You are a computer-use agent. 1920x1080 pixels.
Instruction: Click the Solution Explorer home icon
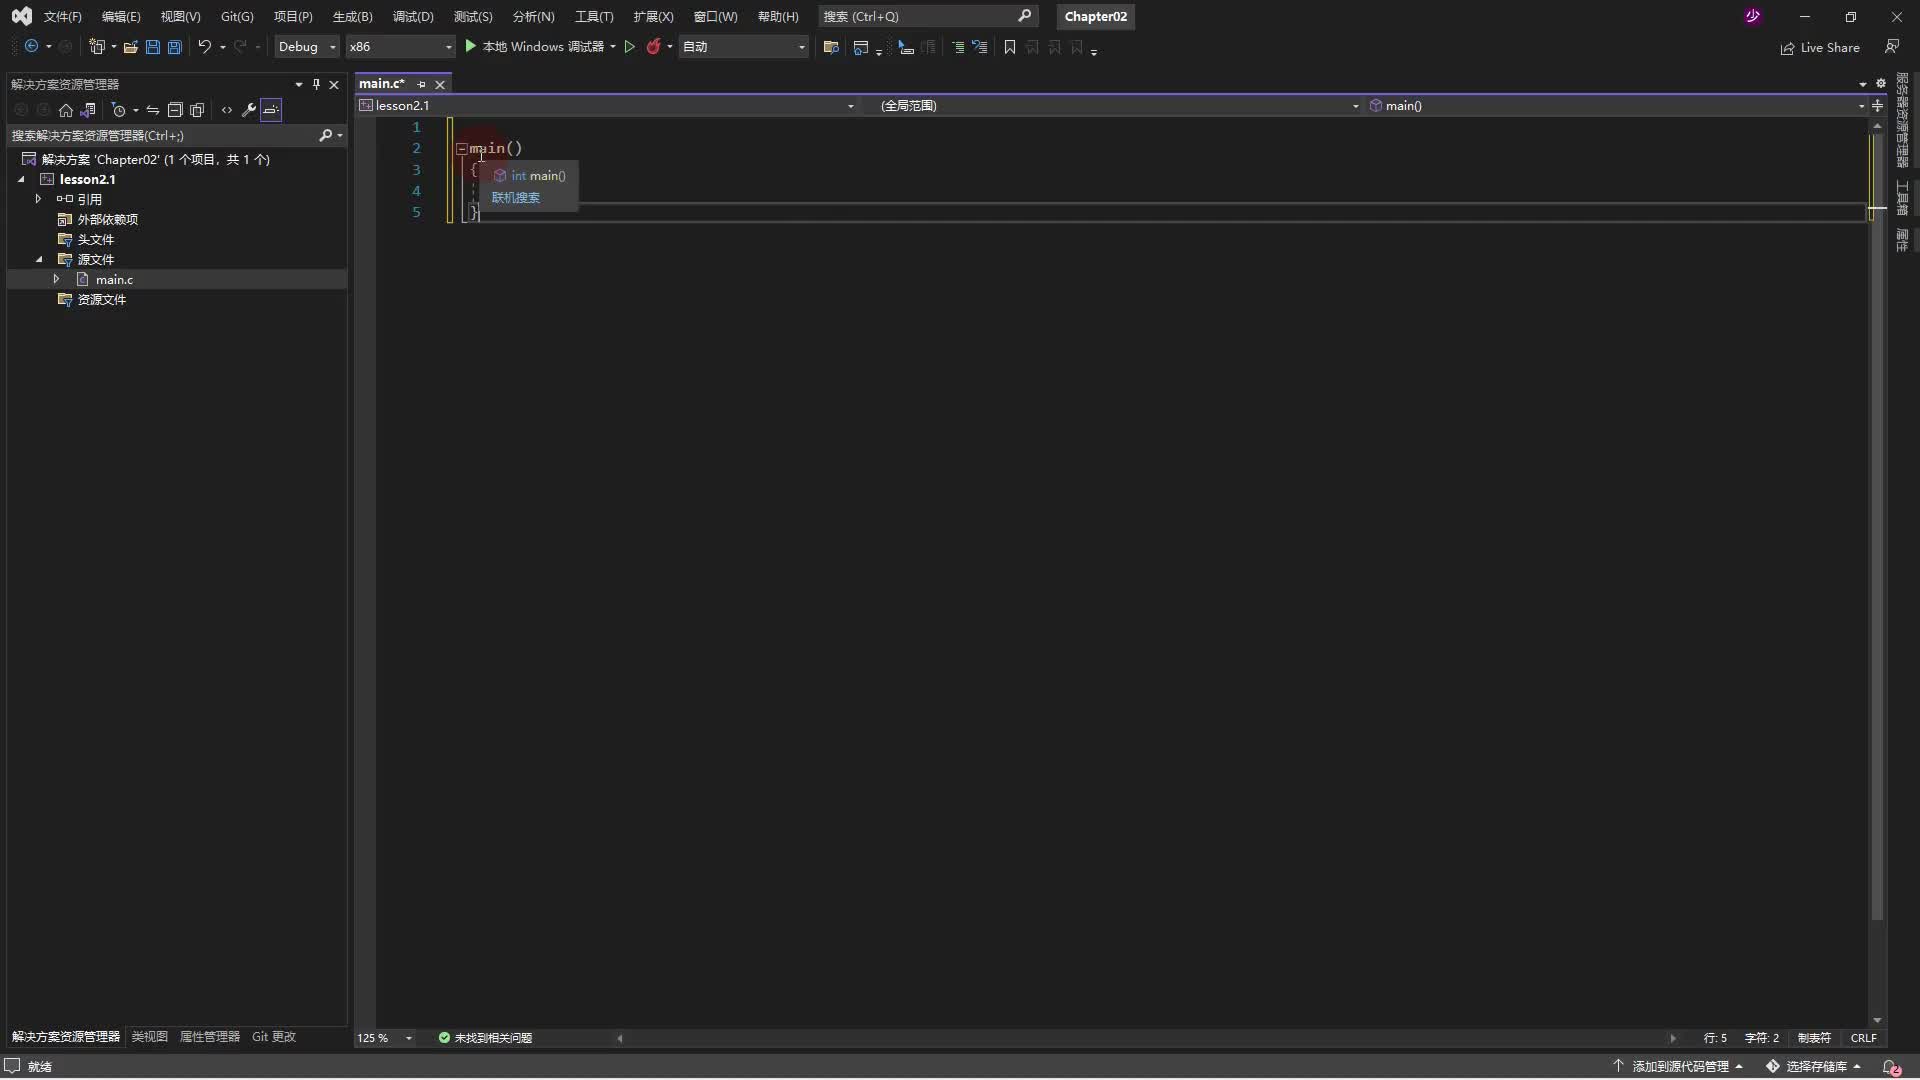click(66, 110)
